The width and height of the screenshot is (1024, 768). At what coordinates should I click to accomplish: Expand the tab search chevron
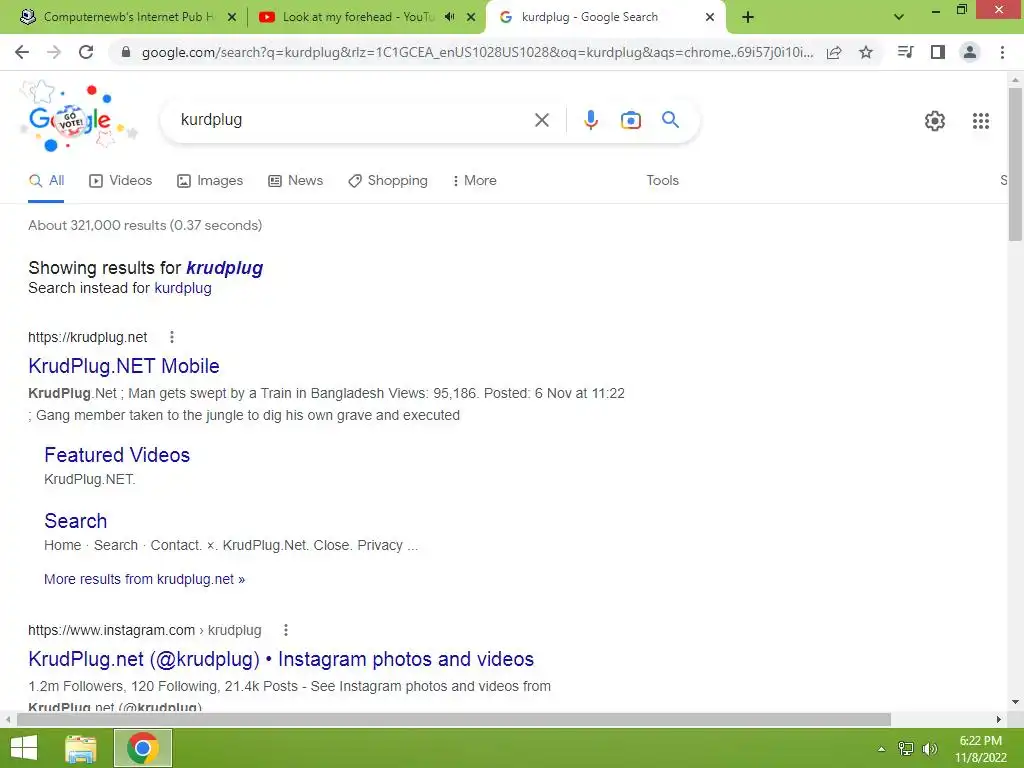pyautogui.click(x=899, y=17)
